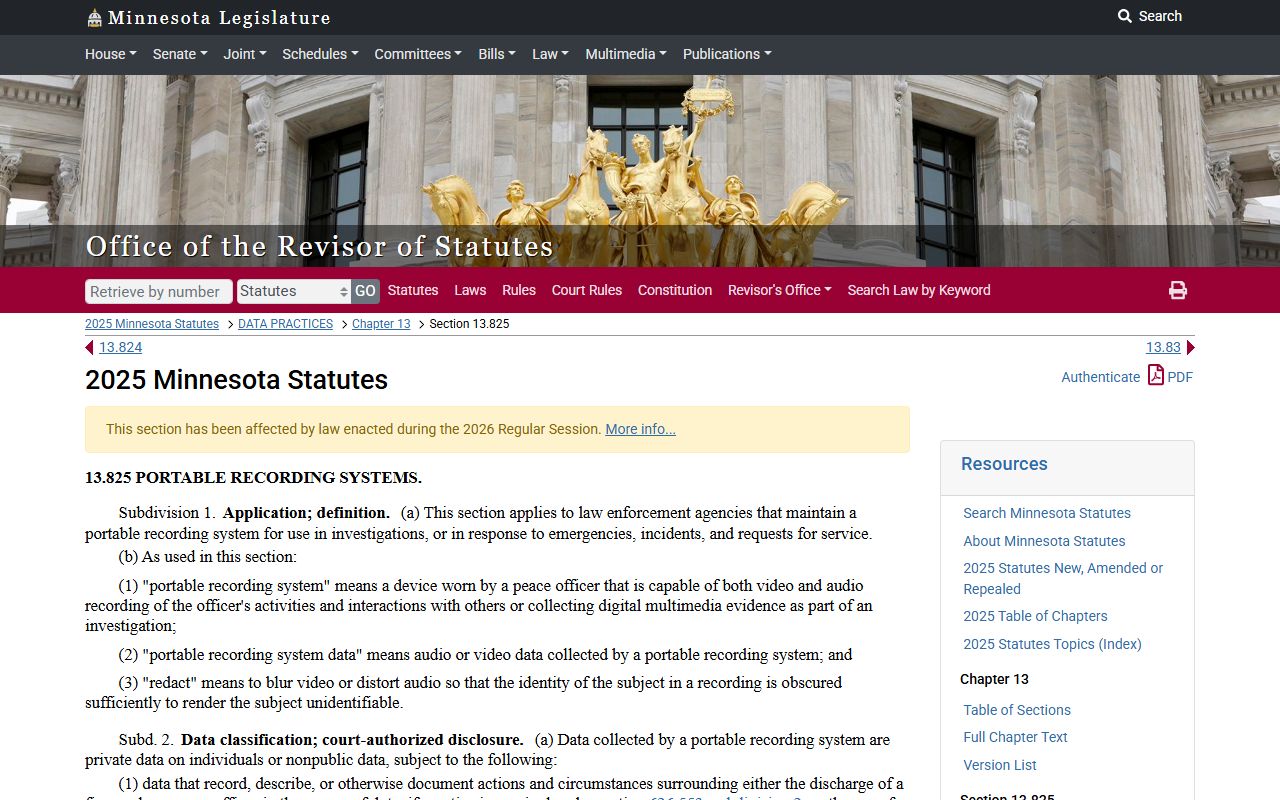The image size is (1280, 800).
Task: Click the Search magnifying glass icon
Action: 1125,16
